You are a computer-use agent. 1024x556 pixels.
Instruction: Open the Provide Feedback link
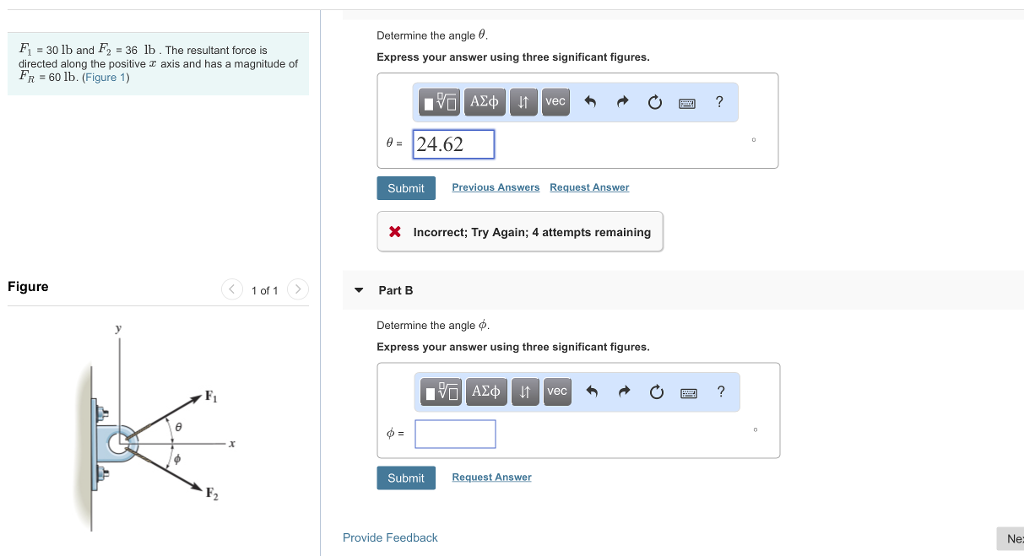coord(390,538)
